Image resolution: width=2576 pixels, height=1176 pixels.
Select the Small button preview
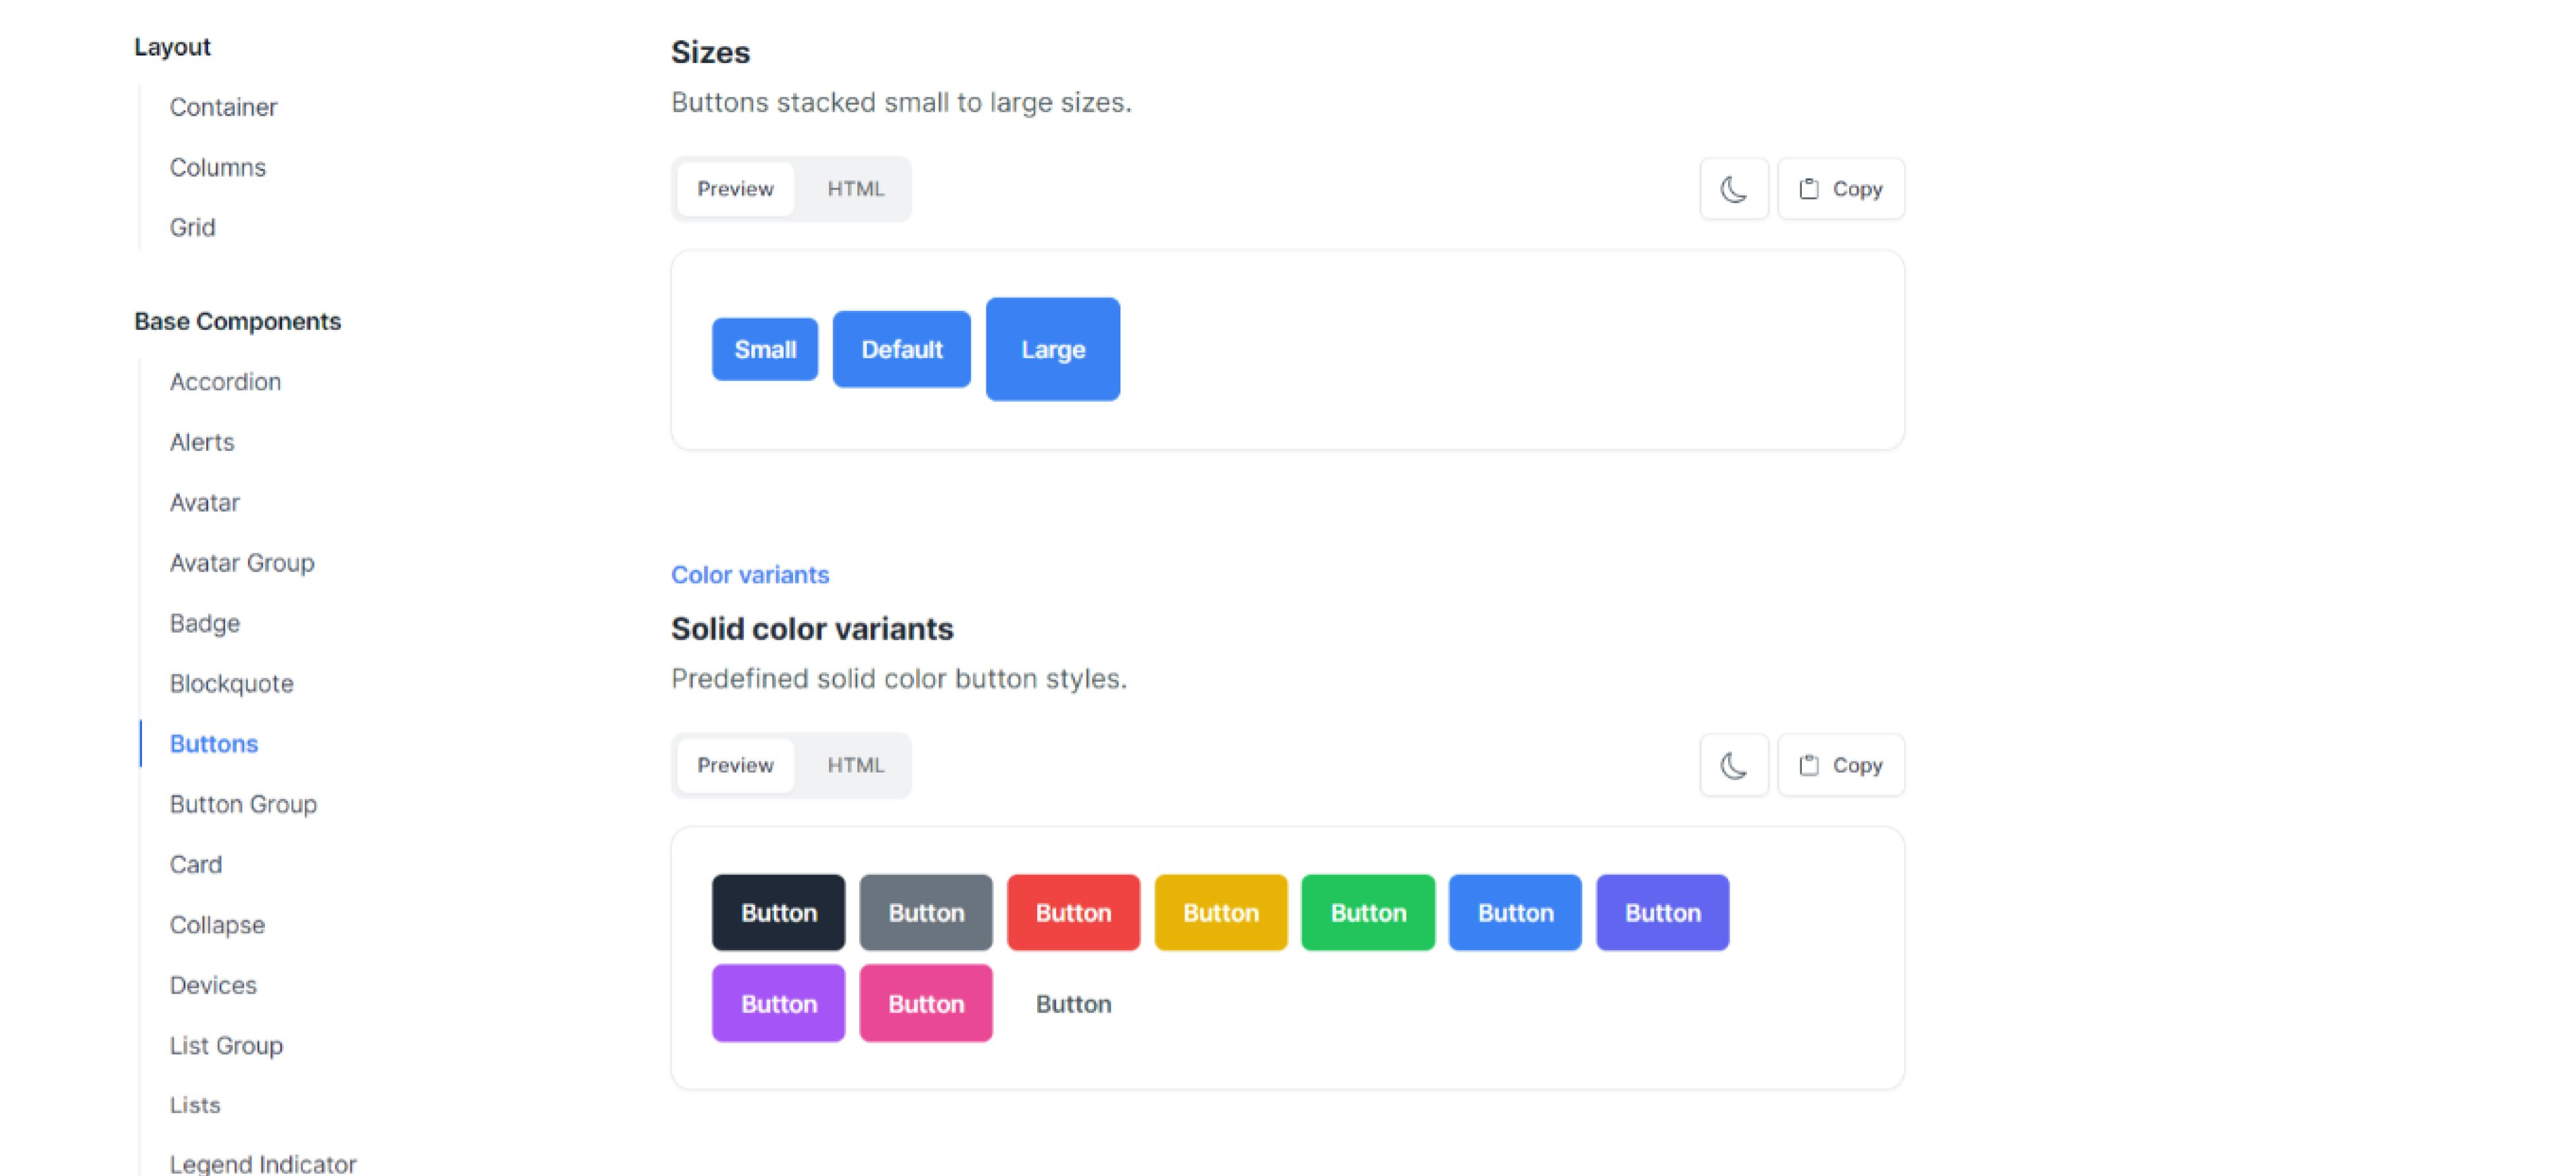pyautogui.click(x=765, y=348)
